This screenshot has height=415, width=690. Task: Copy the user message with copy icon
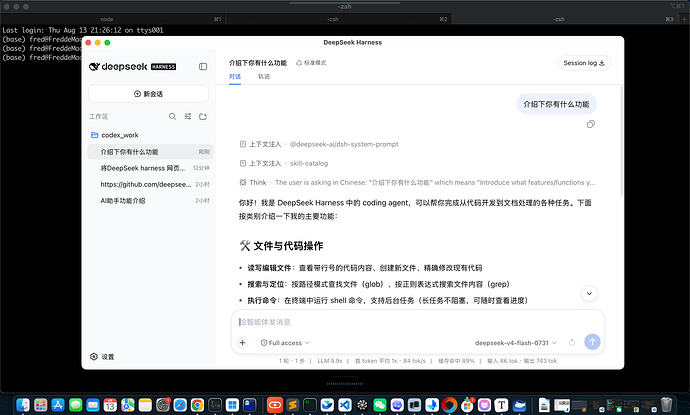pyautogui.click(x=591, y=124)
